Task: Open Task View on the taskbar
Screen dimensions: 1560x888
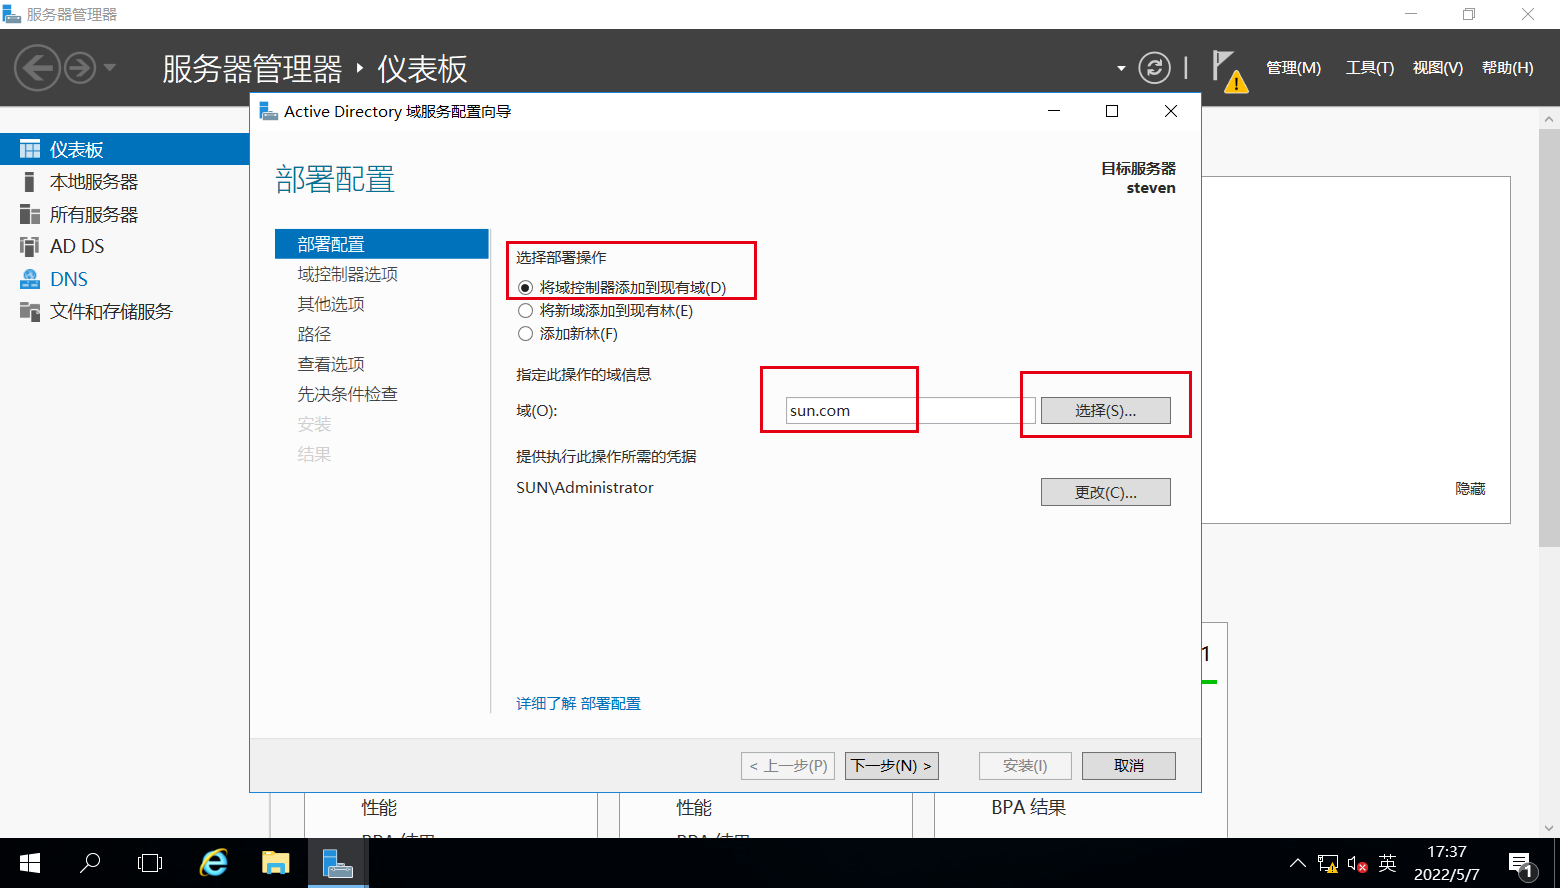Action: click(150, 863)
